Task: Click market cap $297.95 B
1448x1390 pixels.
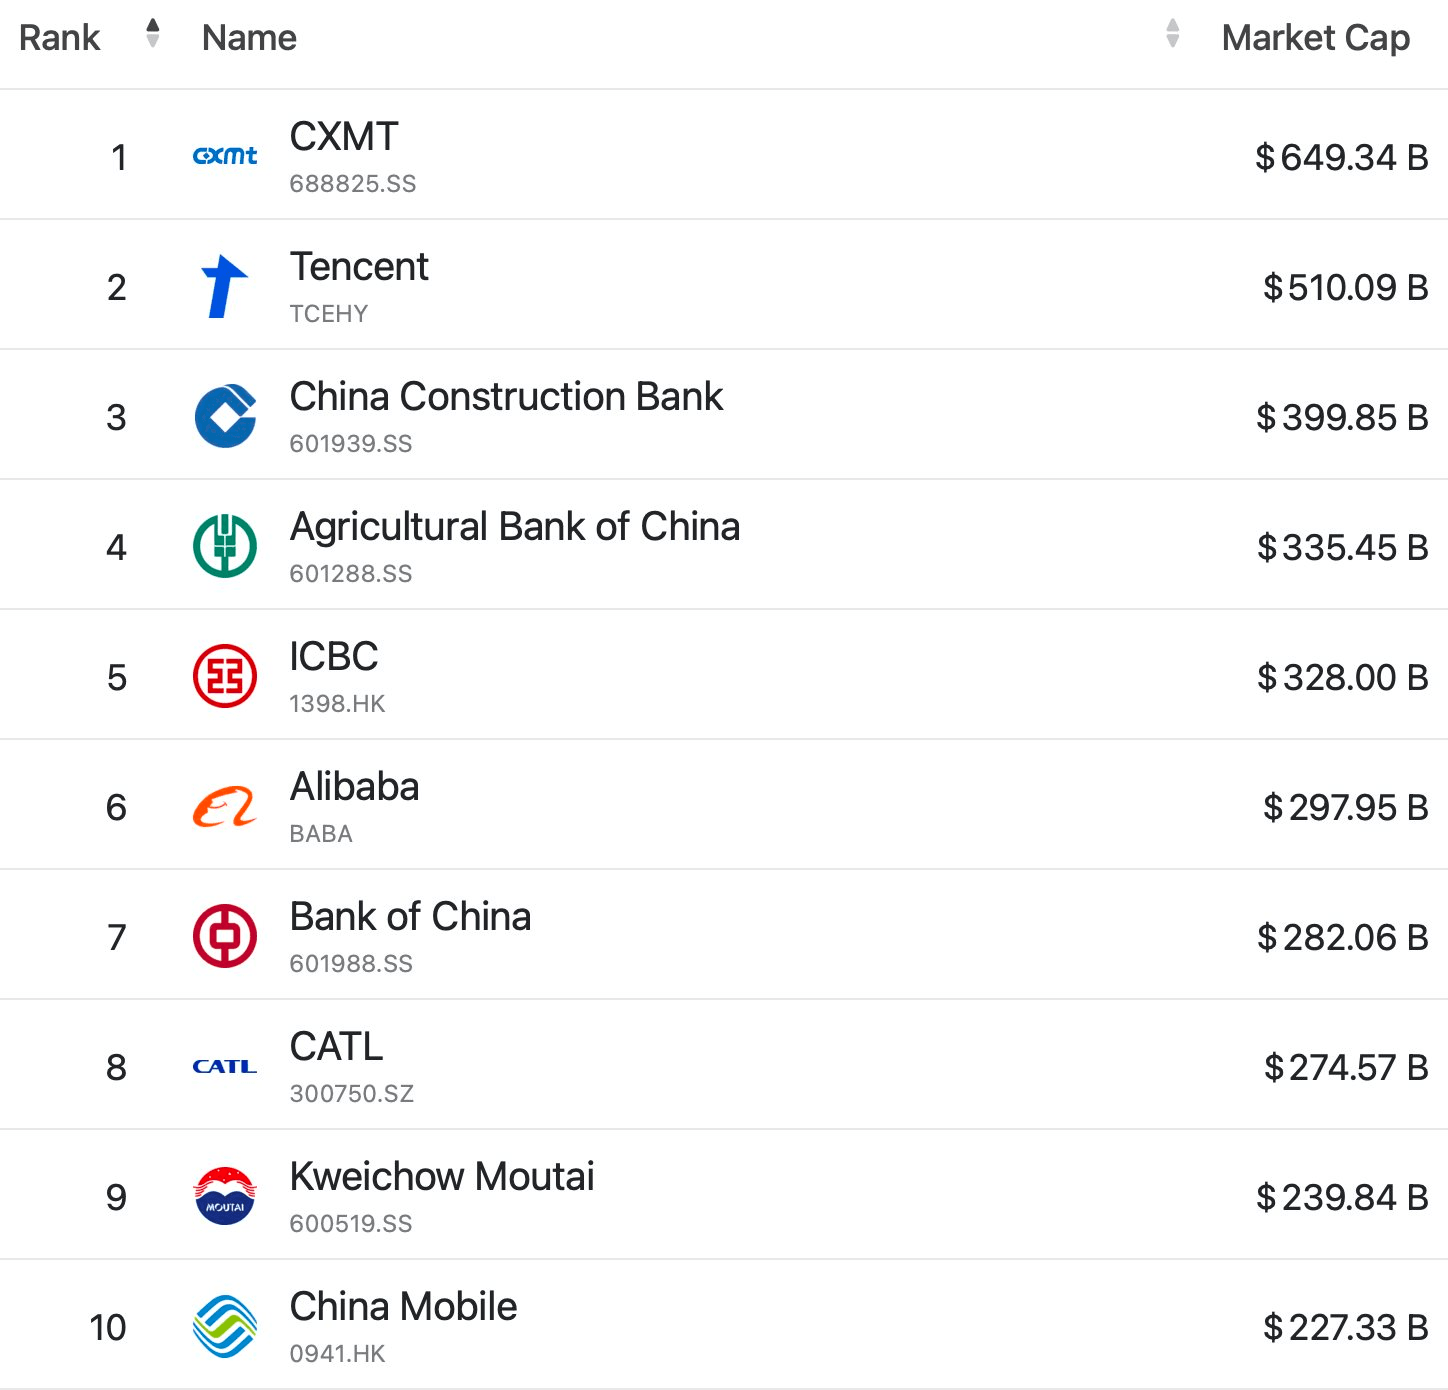Action: (1346, 807)
